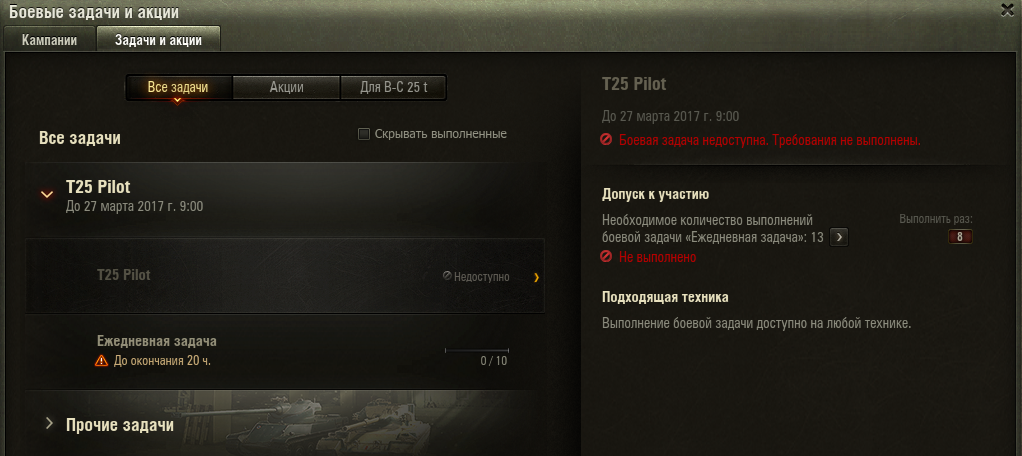Image resolution: width=1022 pixels, height=456 pixels.
Task: Click the unavailable icon beside 'Недоступно'
Action: 447,276
